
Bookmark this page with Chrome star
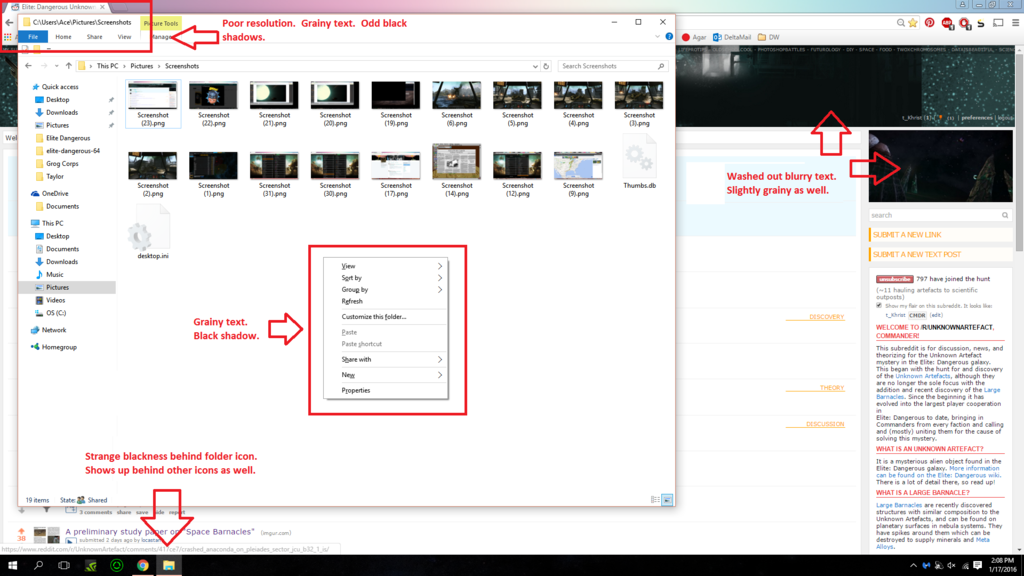912,23
